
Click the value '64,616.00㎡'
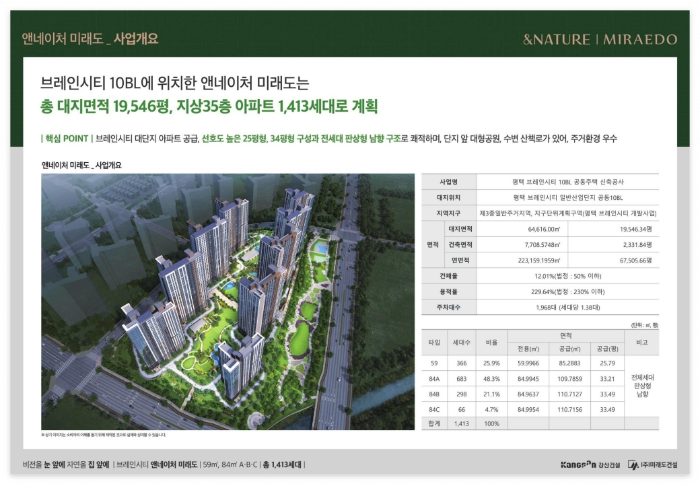(543, 229)
